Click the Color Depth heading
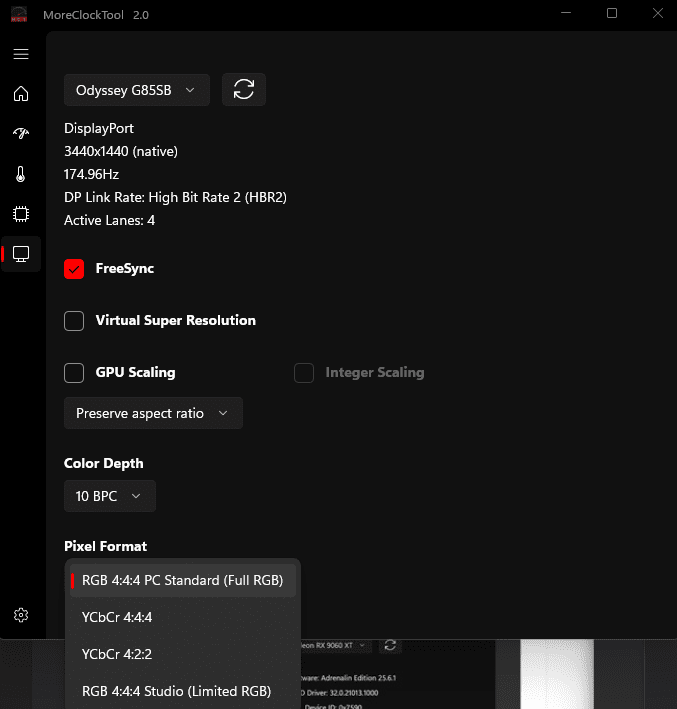This screenshot has width=677, height=709. 104,463
